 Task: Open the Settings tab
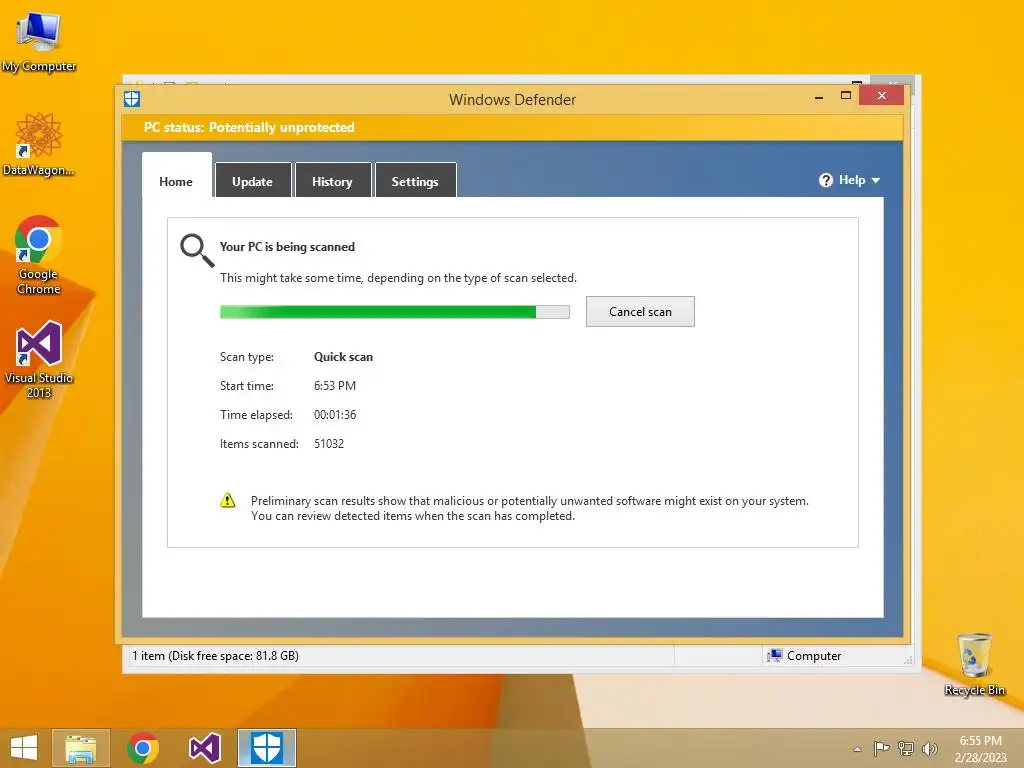[415, 182]
